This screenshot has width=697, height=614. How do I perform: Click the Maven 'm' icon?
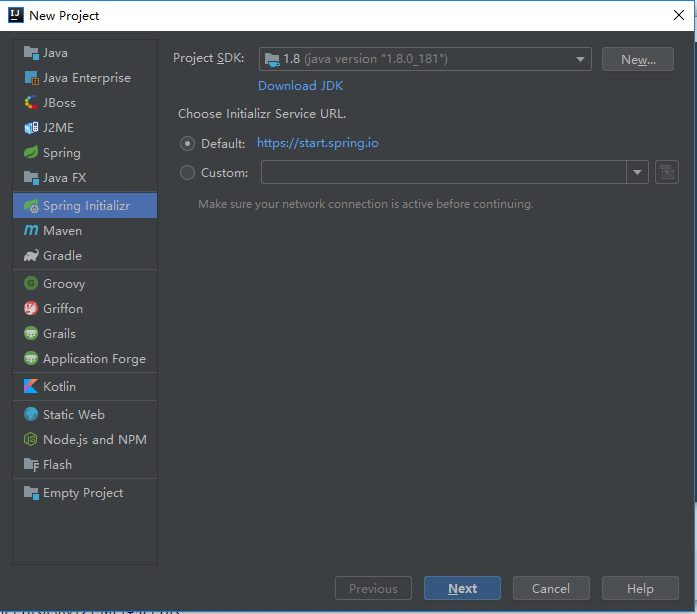pos(31,230)
